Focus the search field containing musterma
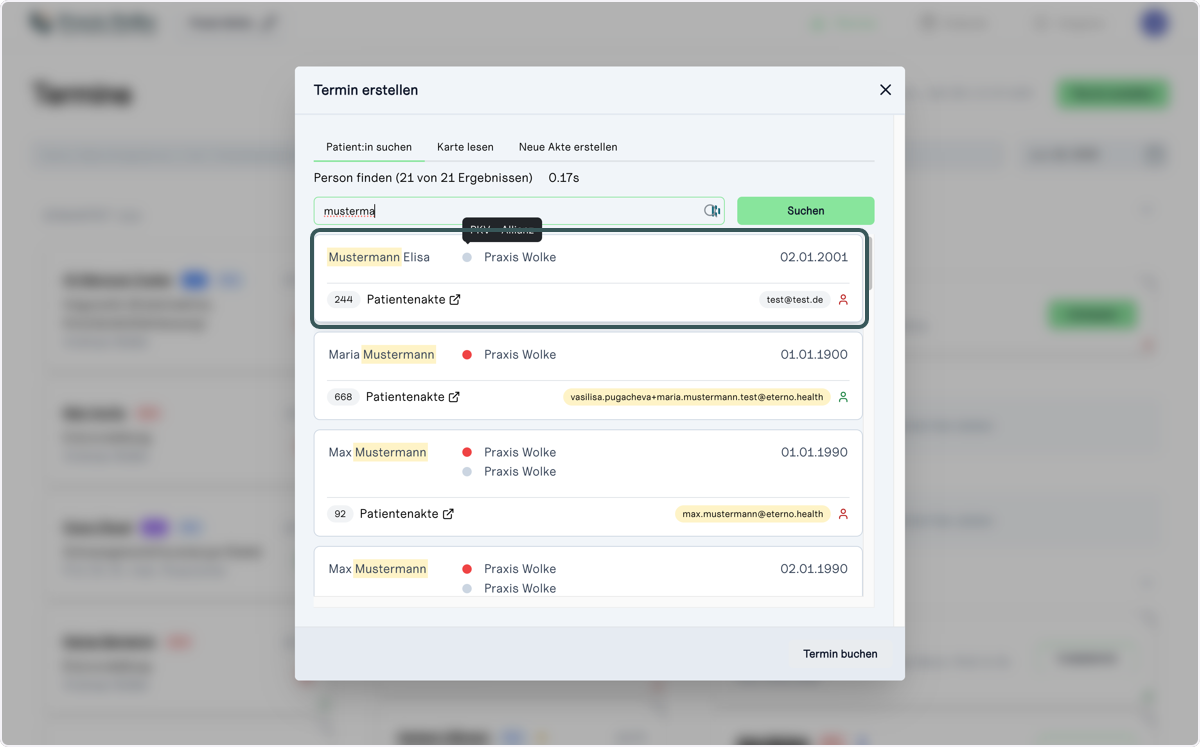Image resolution: width=1200 pixels, height=747 pixels. pos(519,211)
